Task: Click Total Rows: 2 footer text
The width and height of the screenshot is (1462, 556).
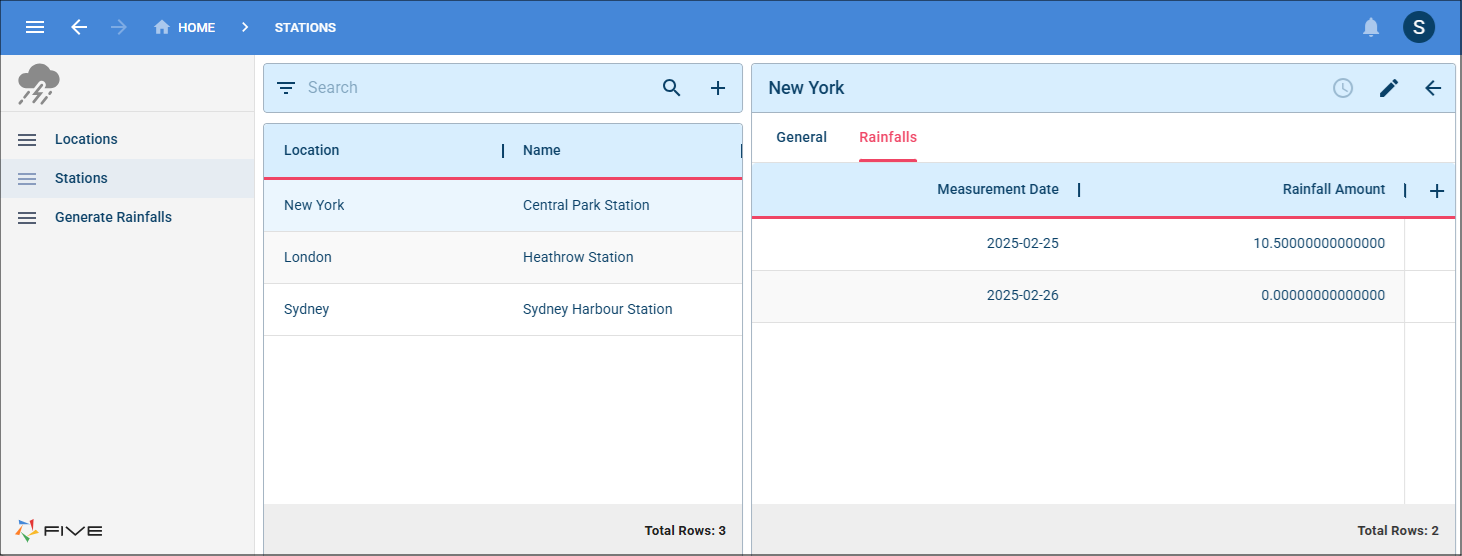Action: (x=1398, y=531)
